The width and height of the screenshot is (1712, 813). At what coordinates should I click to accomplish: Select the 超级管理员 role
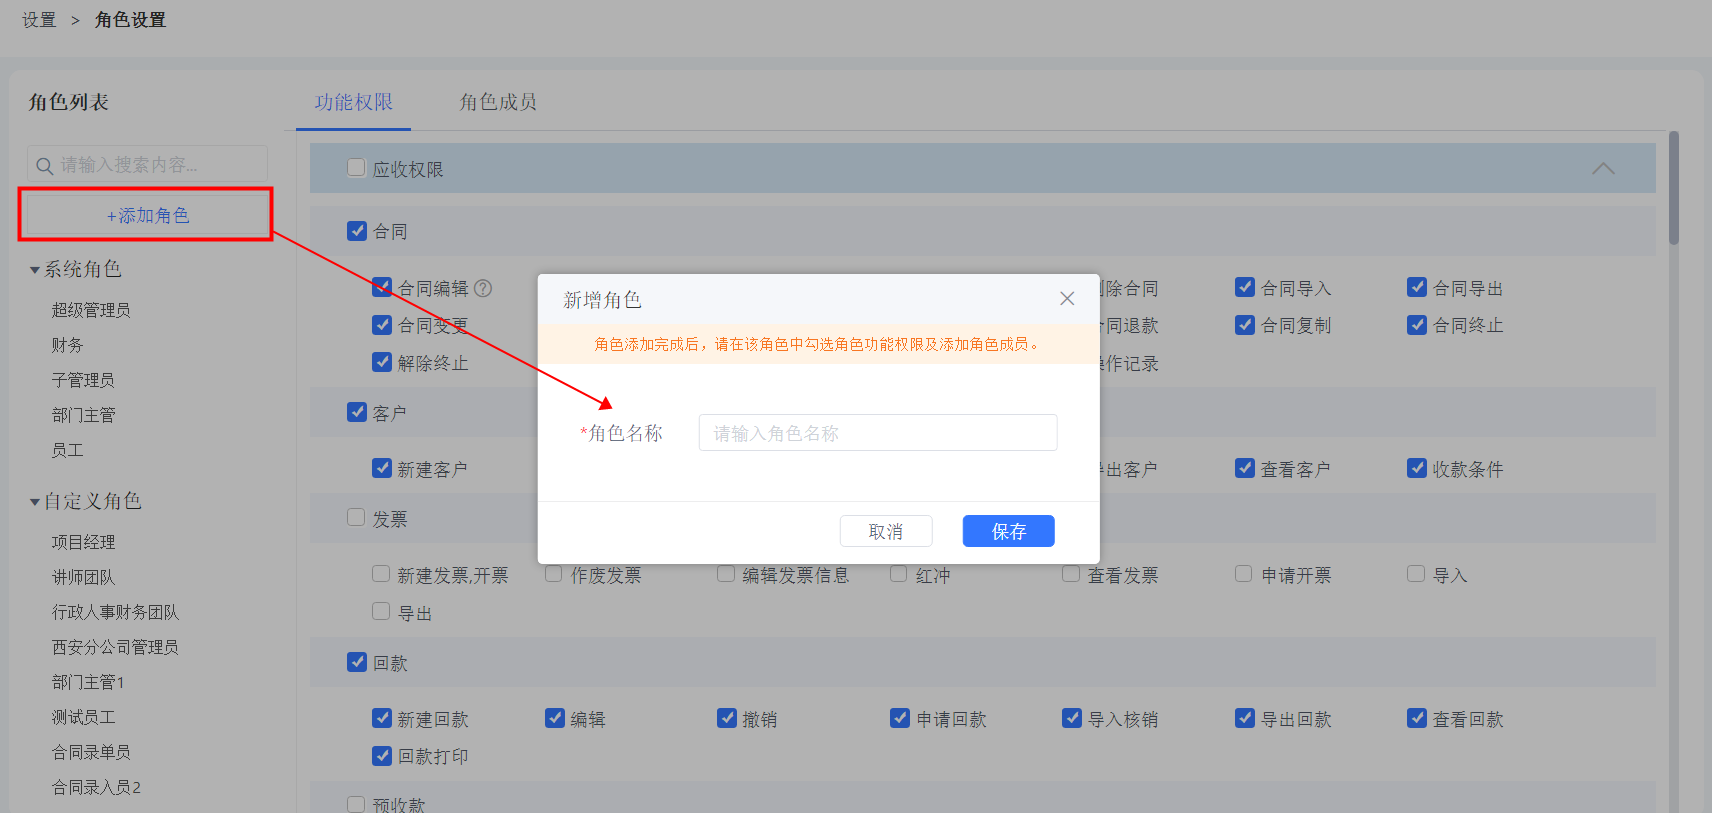(91, 310)
